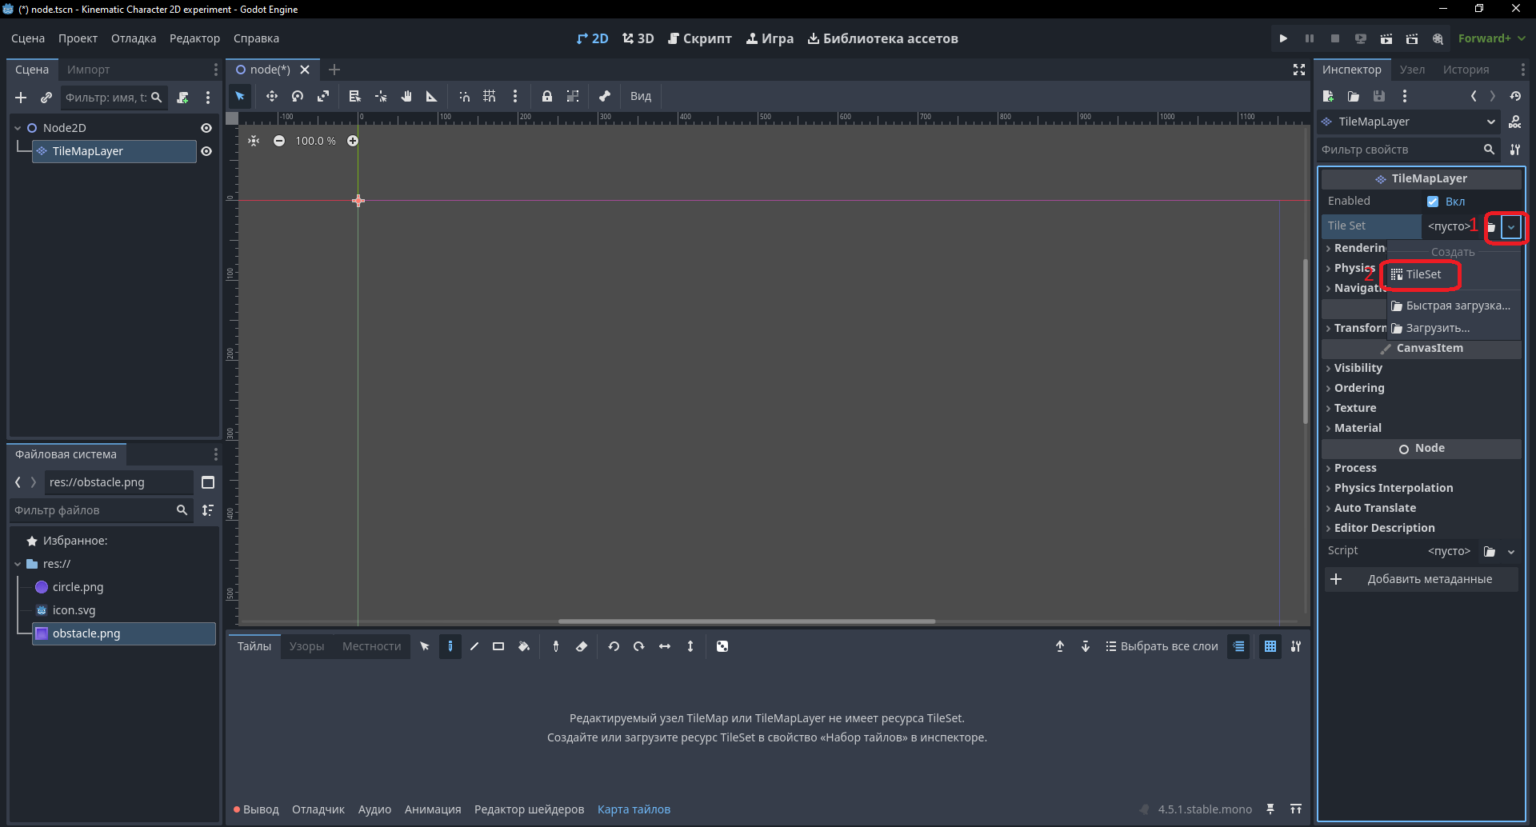
Task: Hide the Node2D node visibility
Action: pyautogui.click(x=206, y=128)
